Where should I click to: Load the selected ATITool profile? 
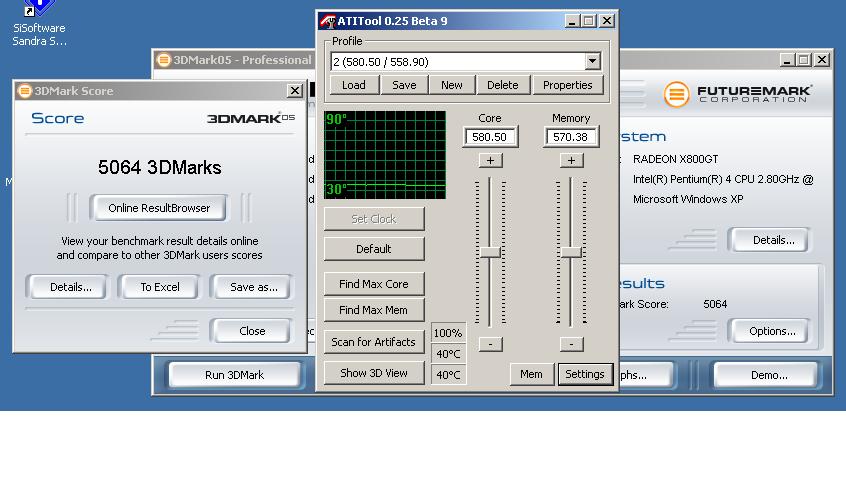tap(354, 85)
